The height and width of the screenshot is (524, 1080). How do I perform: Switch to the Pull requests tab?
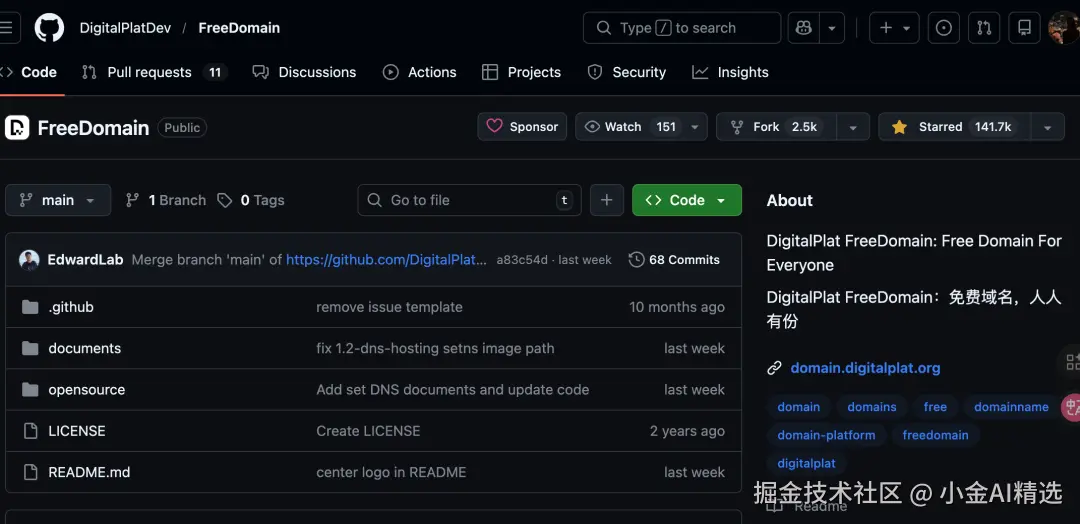pos(154,72)
